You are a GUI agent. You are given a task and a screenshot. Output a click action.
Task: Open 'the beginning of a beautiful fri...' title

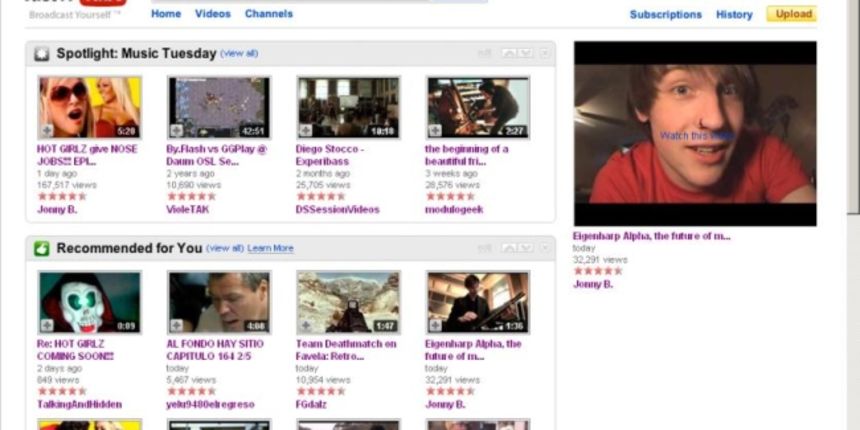467,155
